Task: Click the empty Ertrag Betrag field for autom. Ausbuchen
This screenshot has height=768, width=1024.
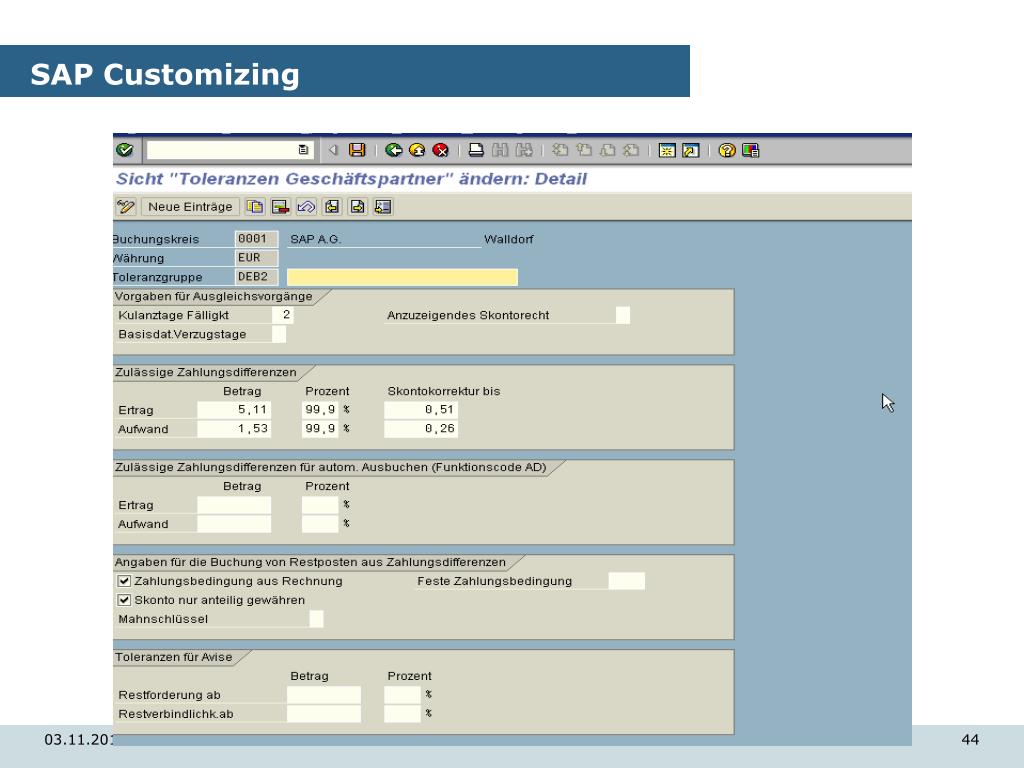Action: (234, 505)
